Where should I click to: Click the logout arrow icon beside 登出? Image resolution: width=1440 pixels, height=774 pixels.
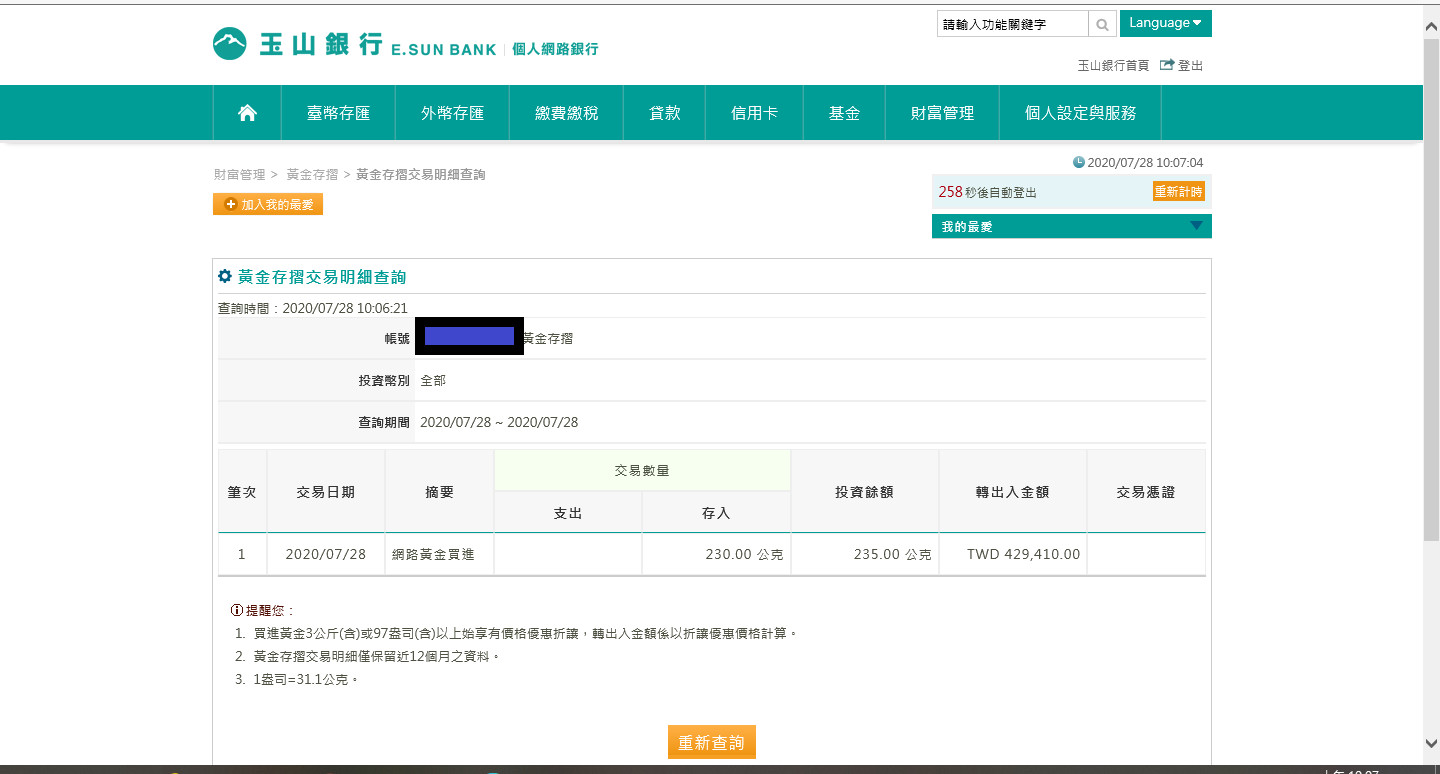tap(1166, 65)
